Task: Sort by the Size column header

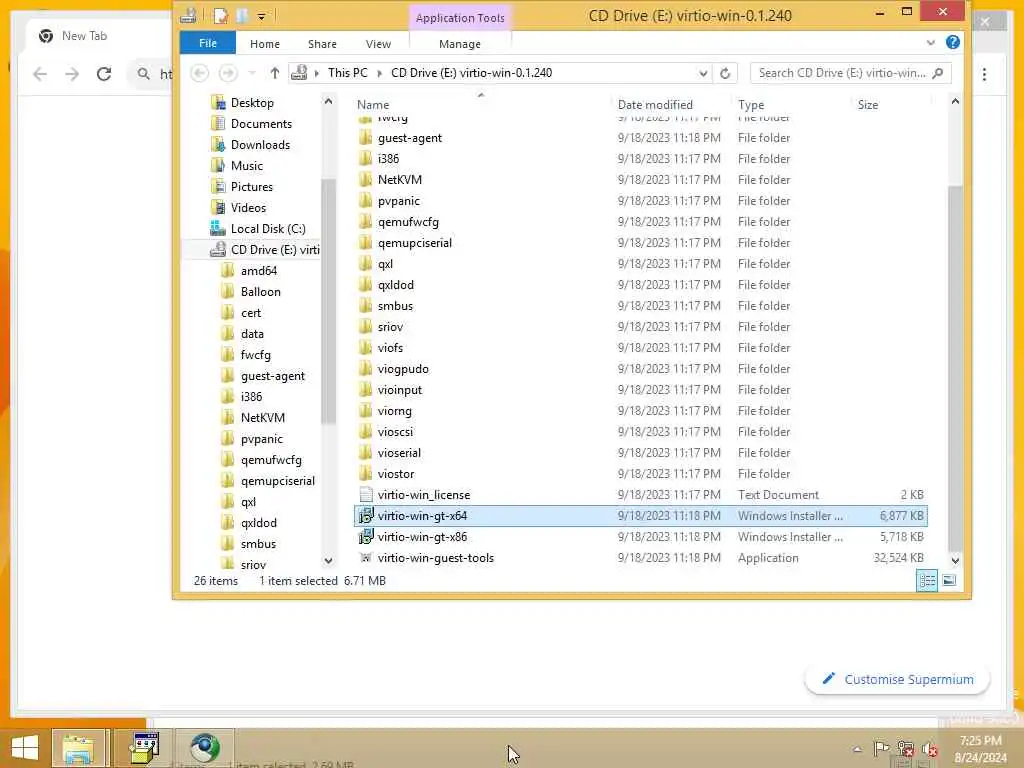Action: point(867,104)
